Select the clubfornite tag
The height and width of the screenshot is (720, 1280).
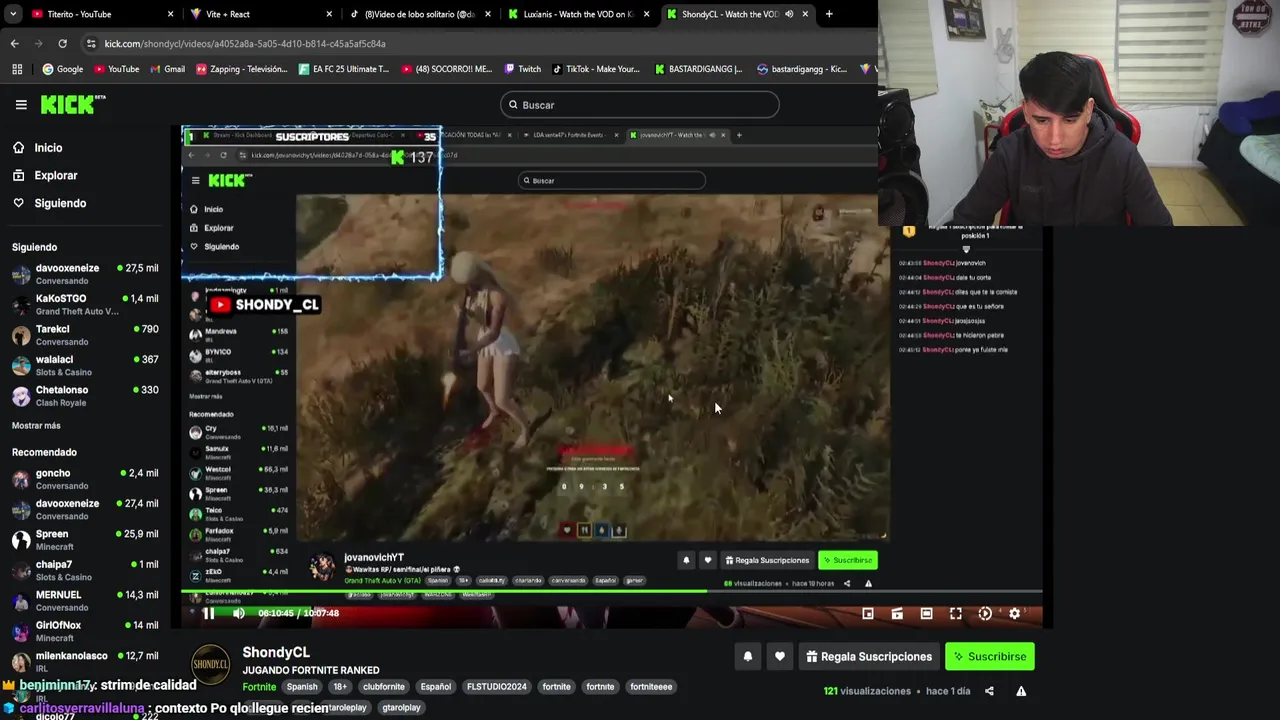click(x=384, y=687)
